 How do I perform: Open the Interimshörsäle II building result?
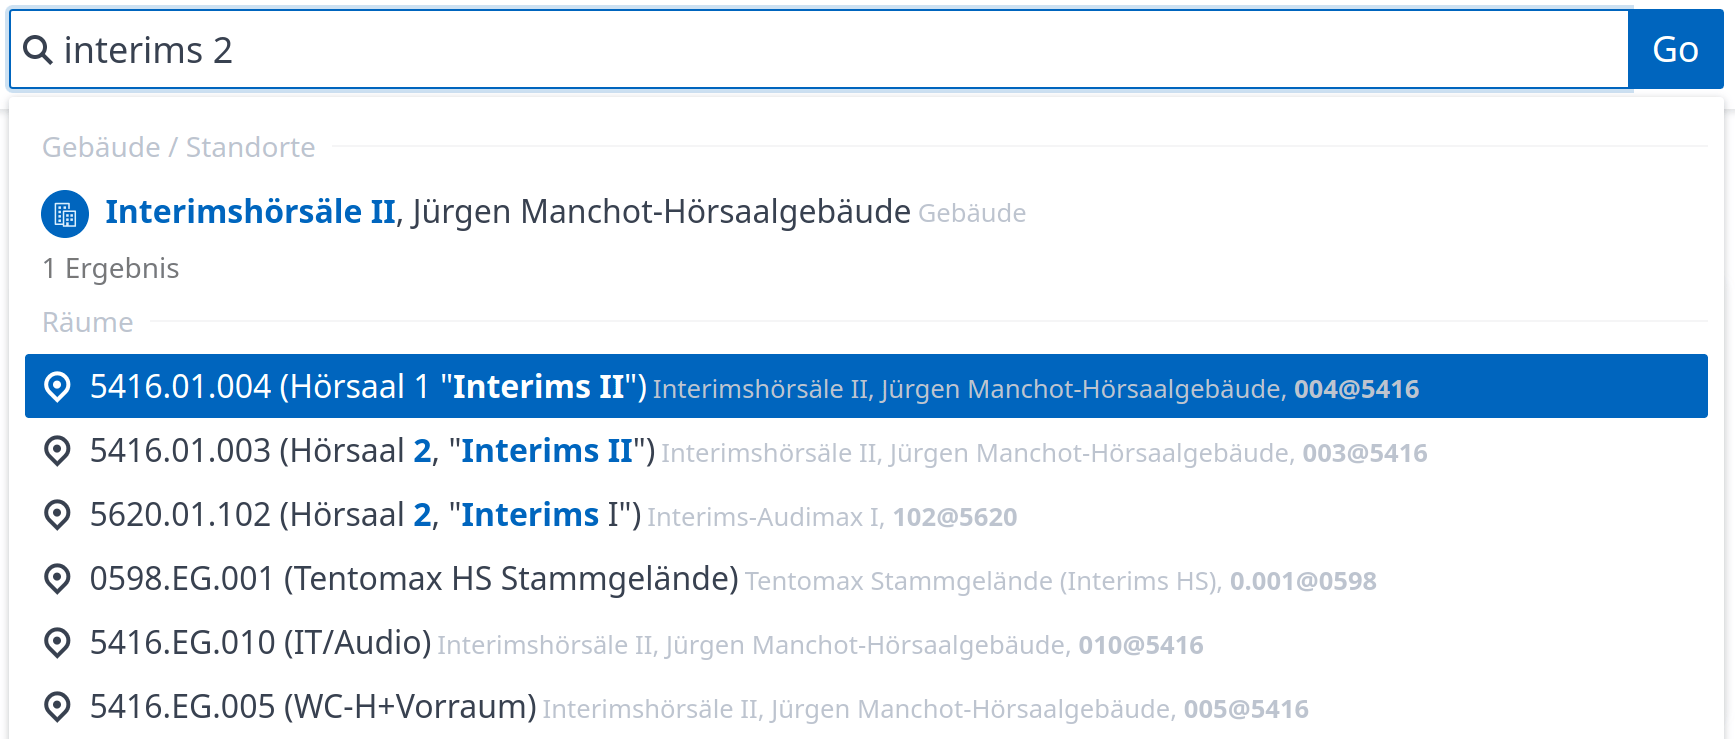click(866, 212)
